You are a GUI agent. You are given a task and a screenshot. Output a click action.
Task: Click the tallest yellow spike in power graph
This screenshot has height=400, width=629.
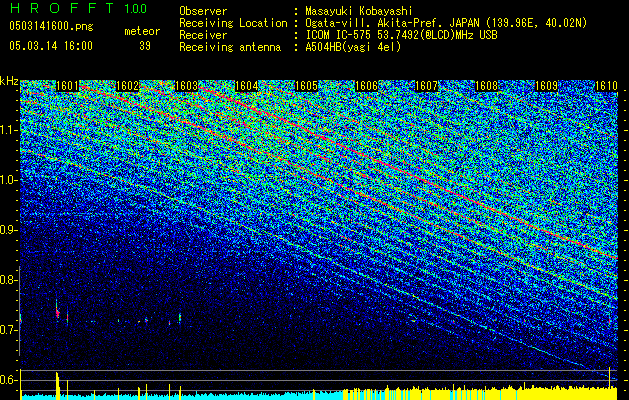point(610,383)
